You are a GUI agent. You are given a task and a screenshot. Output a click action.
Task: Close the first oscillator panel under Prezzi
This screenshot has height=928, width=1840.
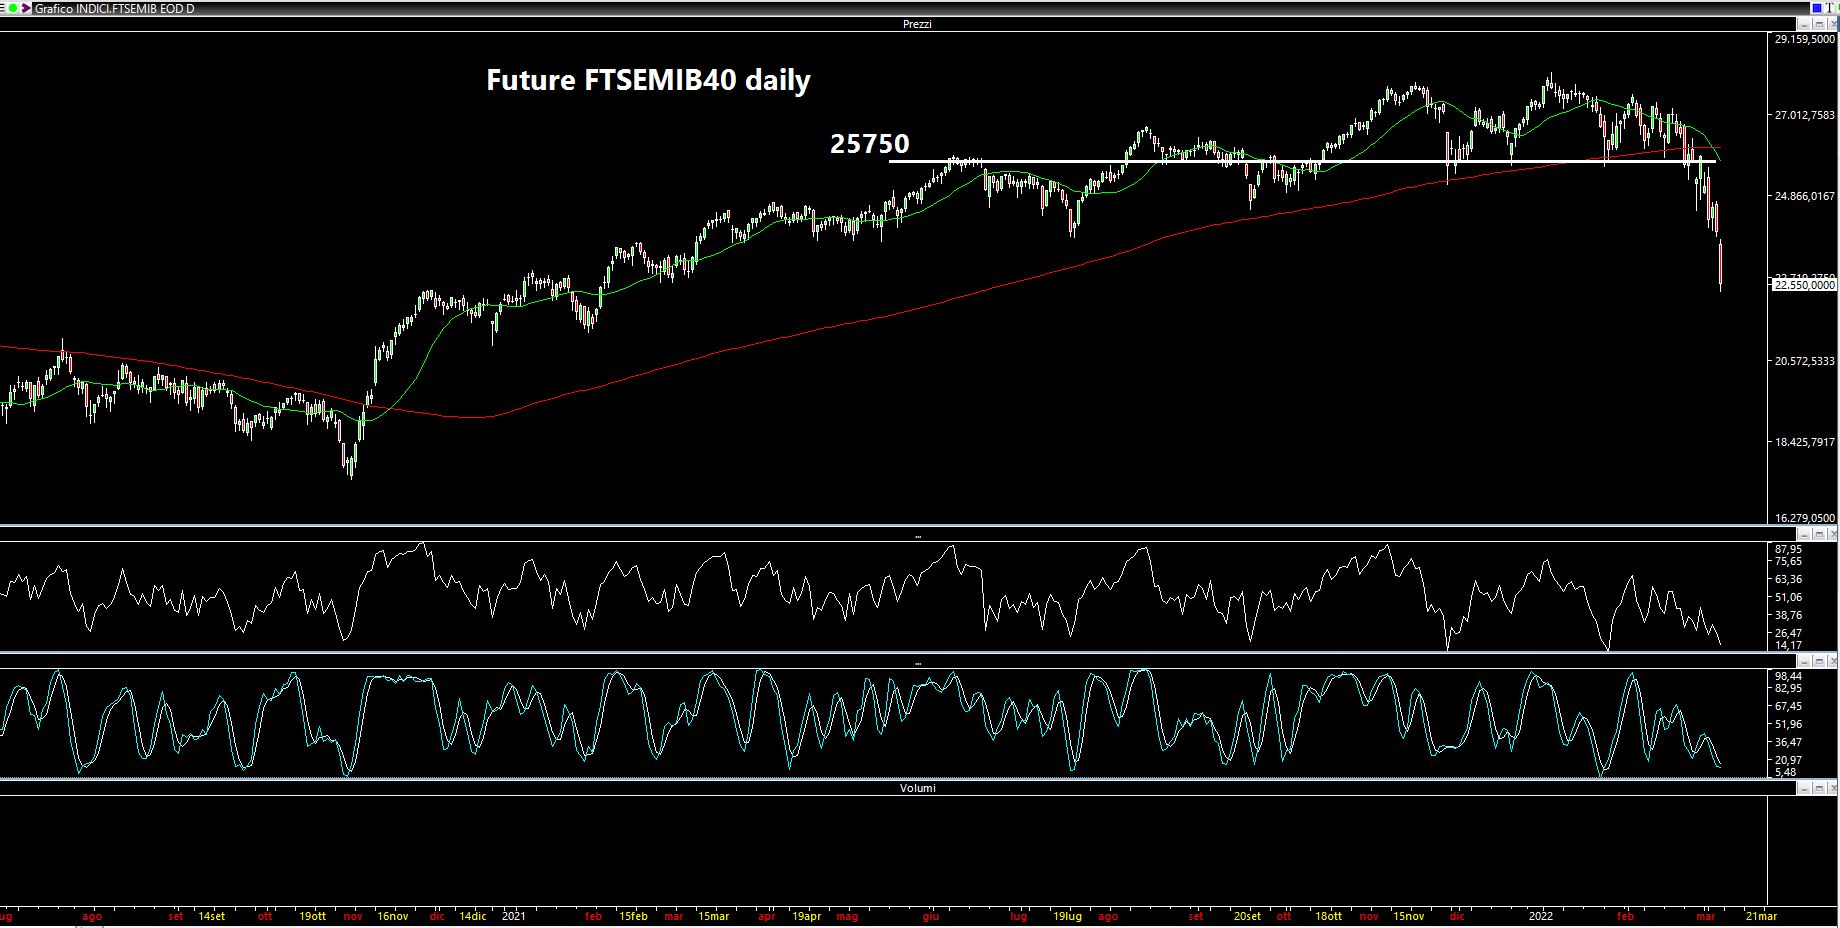click(x=1831, y=536)
